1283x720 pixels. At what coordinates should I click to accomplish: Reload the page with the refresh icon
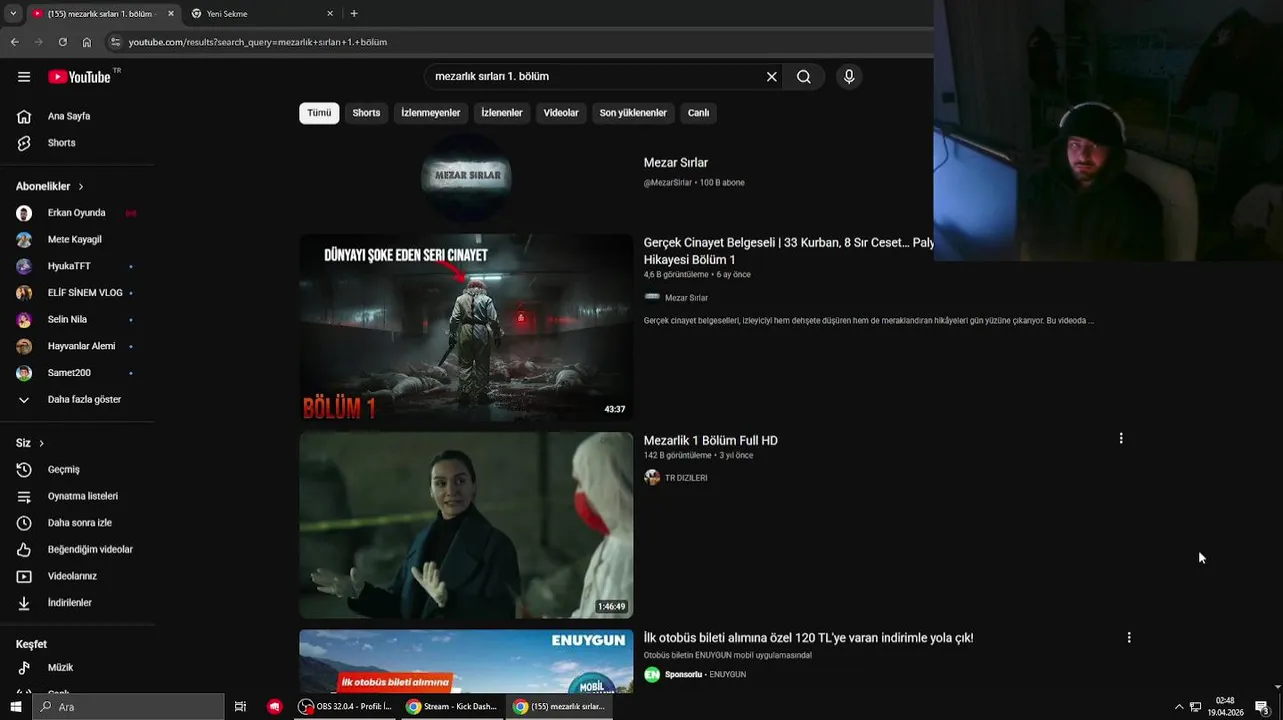pos(63,42)
